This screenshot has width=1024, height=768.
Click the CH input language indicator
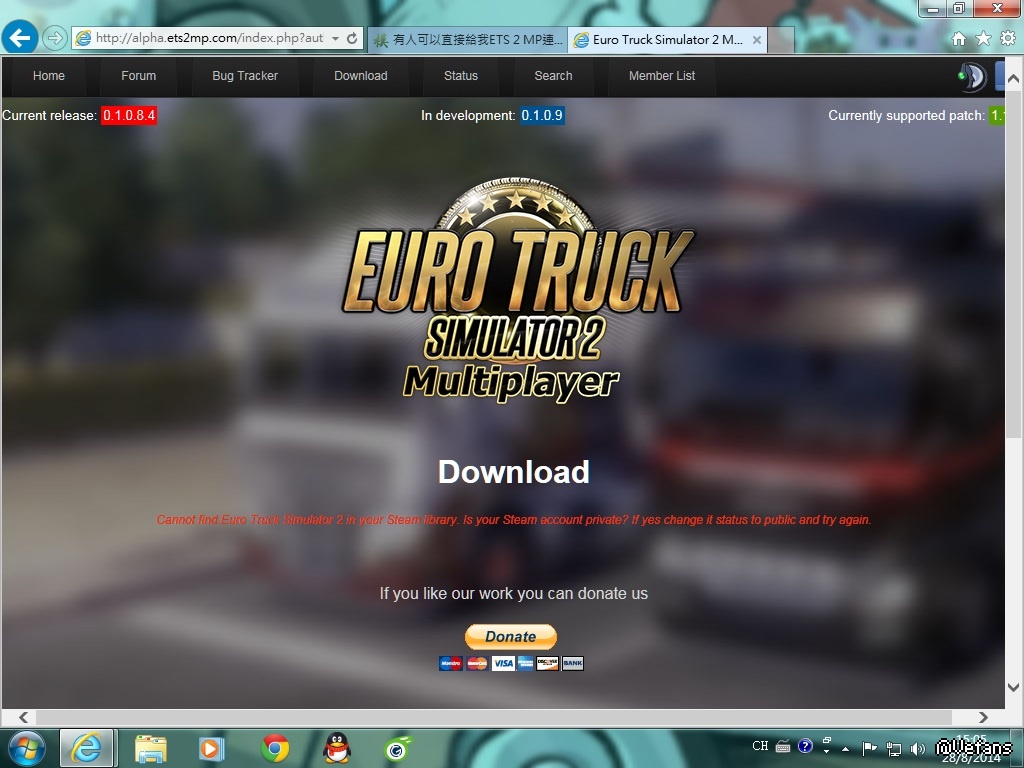pyautogui.click(x=760, y=746)
